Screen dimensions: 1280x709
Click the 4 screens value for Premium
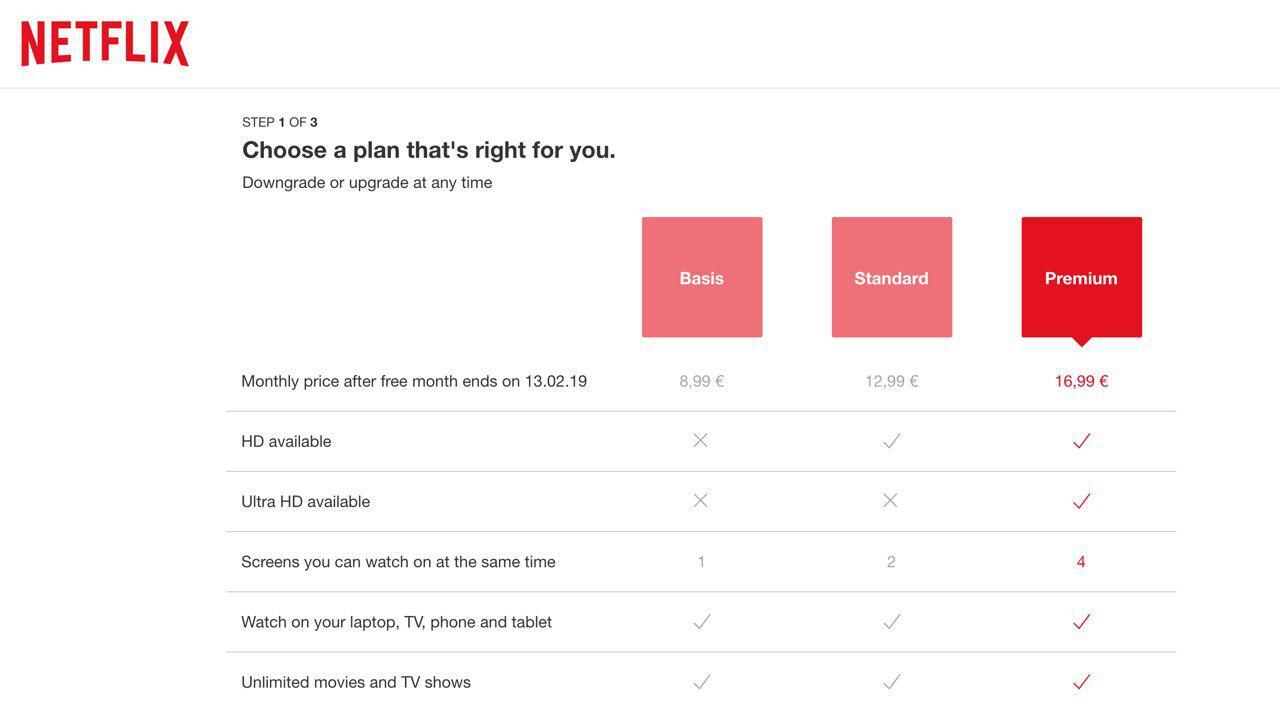click(1081, 562)
